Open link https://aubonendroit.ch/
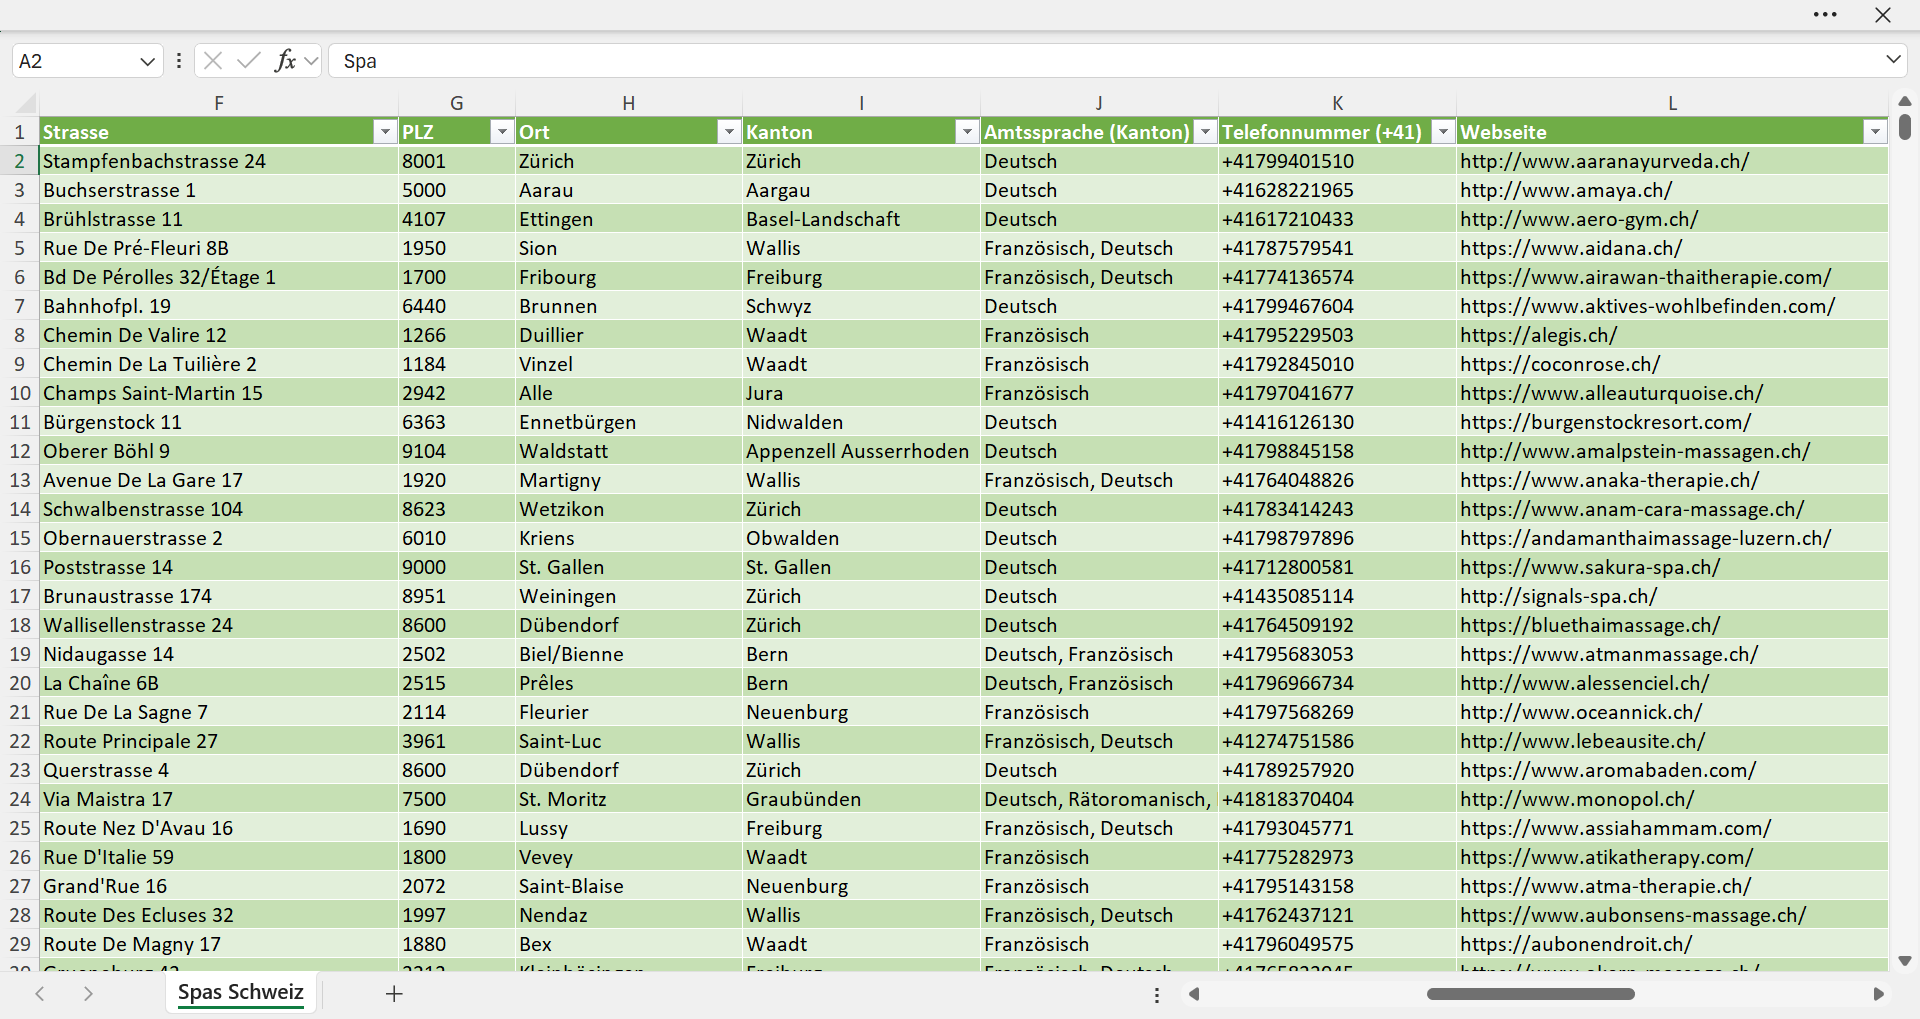The width and height of the screenshot is (1920, 1019). click(x=1576, y=944)
